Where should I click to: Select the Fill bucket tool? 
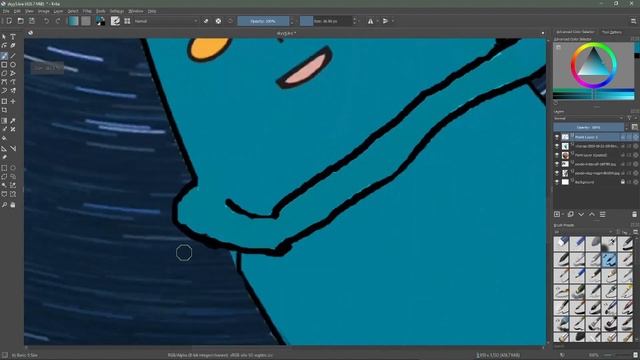pos(4,139)
